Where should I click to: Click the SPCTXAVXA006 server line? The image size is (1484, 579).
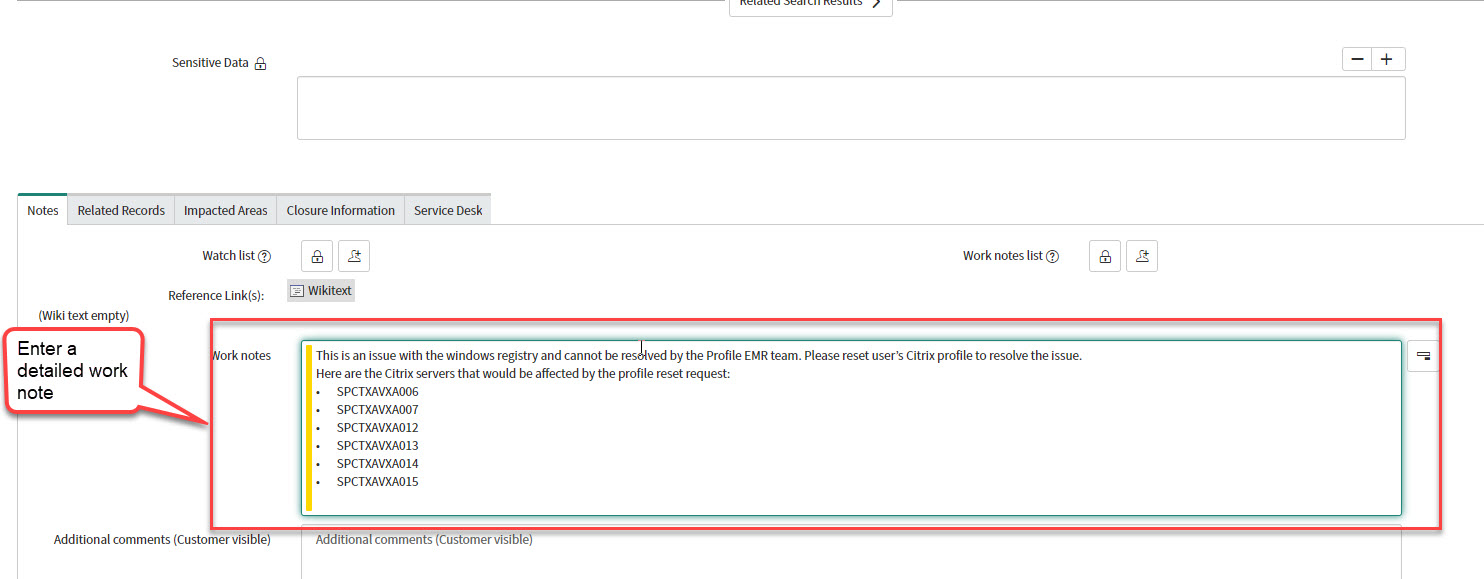[377, 392]
